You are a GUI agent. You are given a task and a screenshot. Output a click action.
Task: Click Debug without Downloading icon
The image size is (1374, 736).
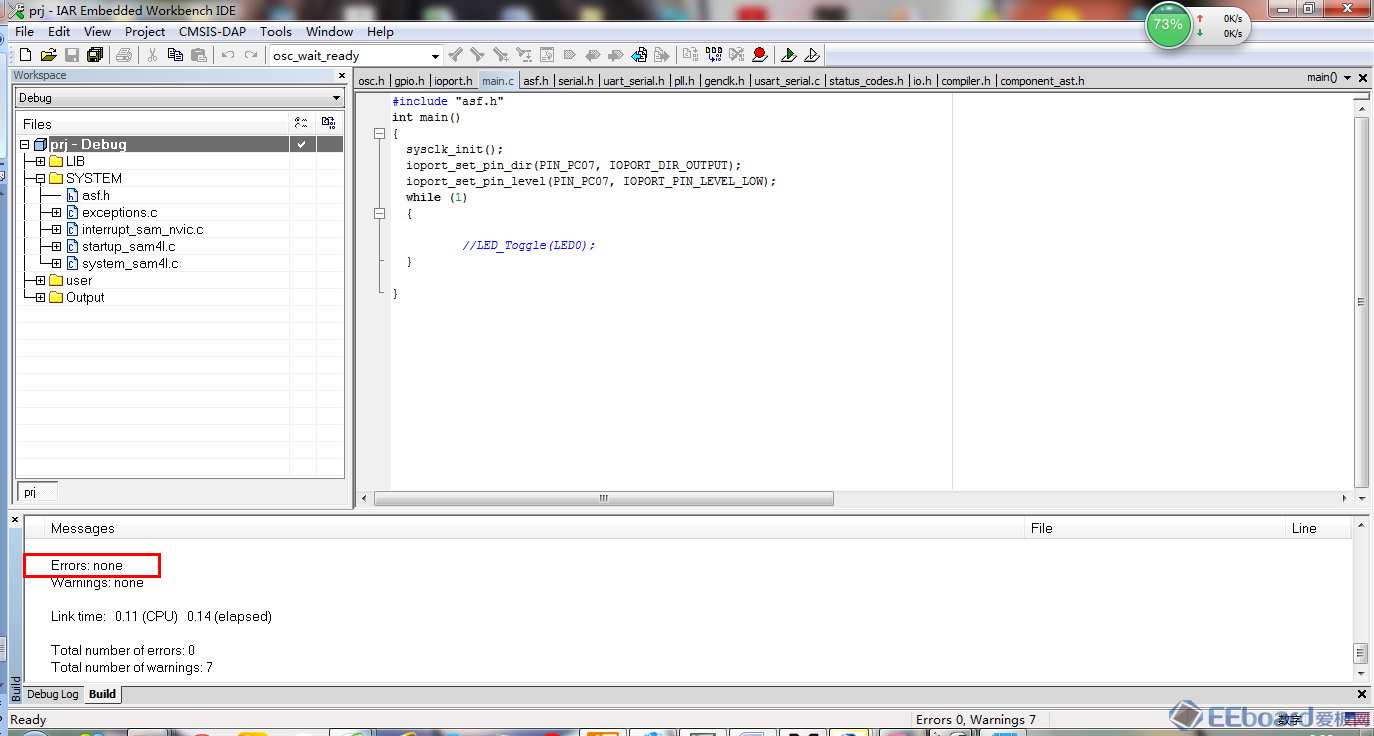coord(812,55)
